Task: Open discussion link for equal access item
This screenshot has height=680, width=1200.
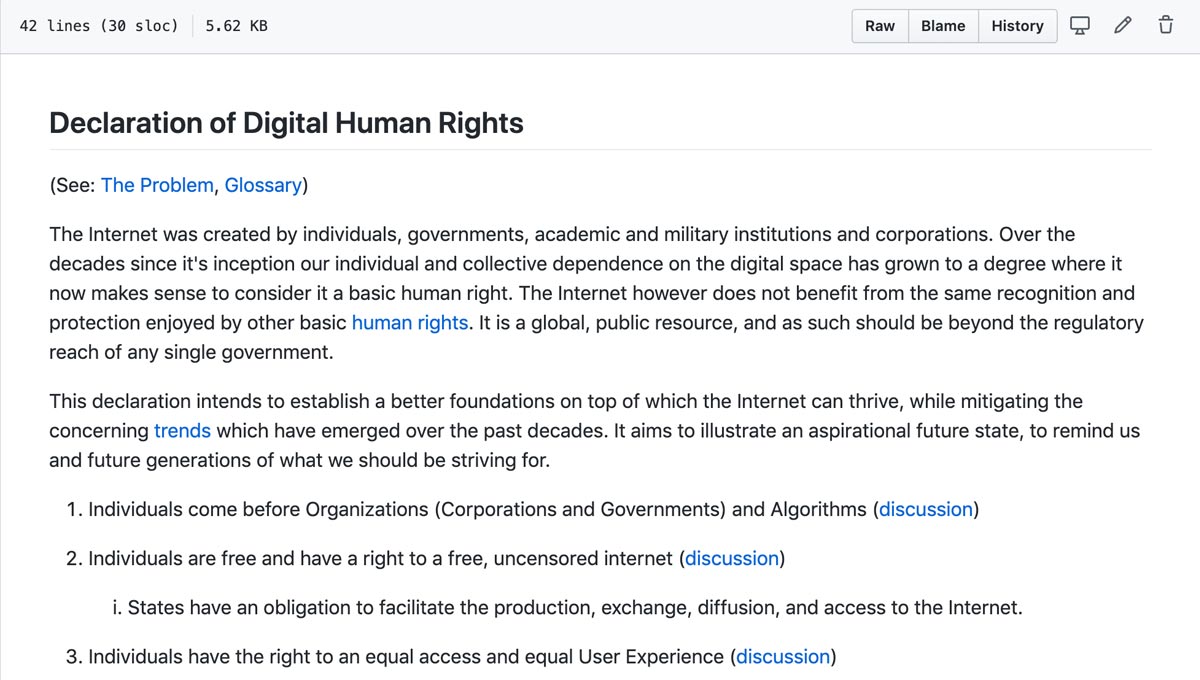Action: point(784,656)
